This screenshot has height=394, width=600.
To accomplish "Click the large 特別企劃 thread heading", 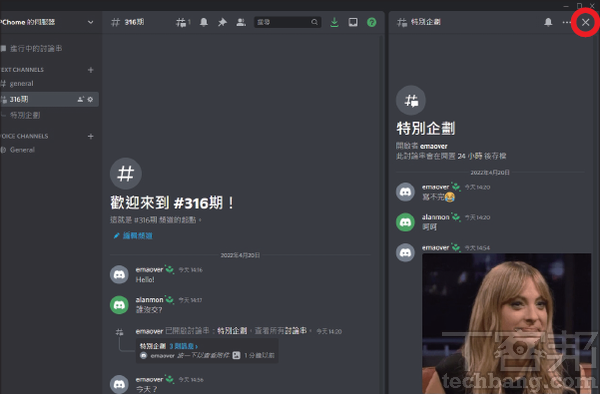I will pyautogui.click(x=426, y=128).
